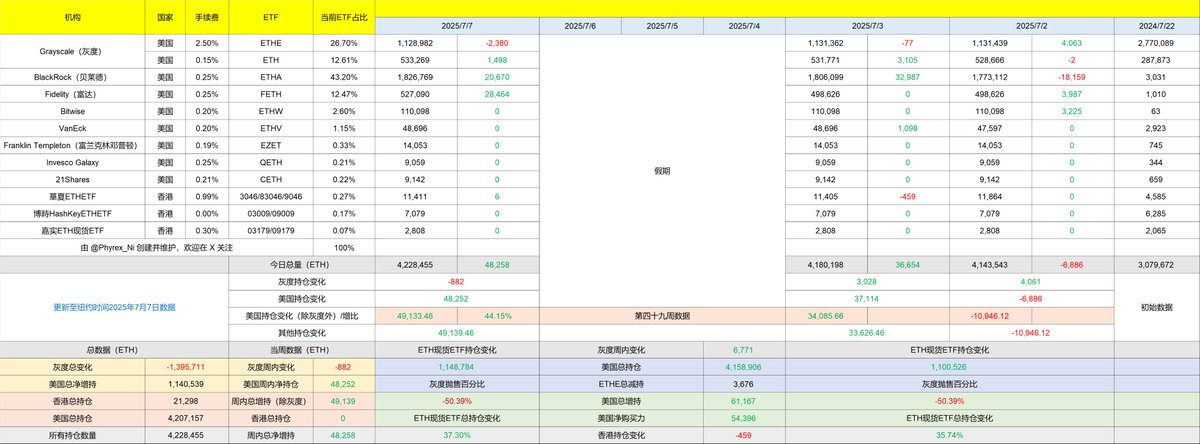1200x444 pixels.
Task: Select the 1,826,769 holdings cell
Action: point(416,76)
